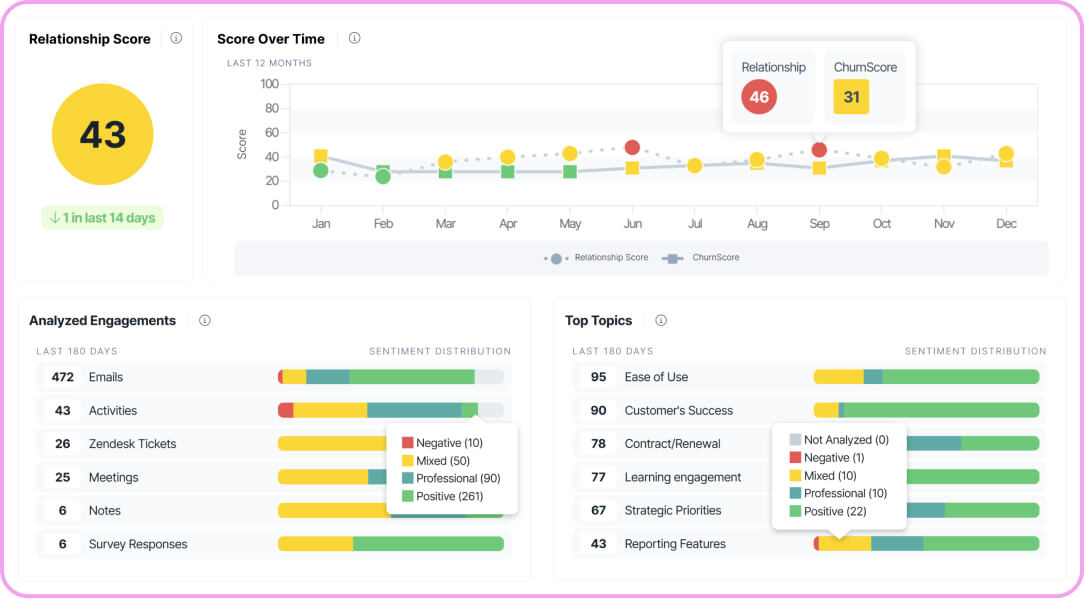Open the Emails engagement row
The height and width of the screenshot is (599, 1084).
pos(274,377)
